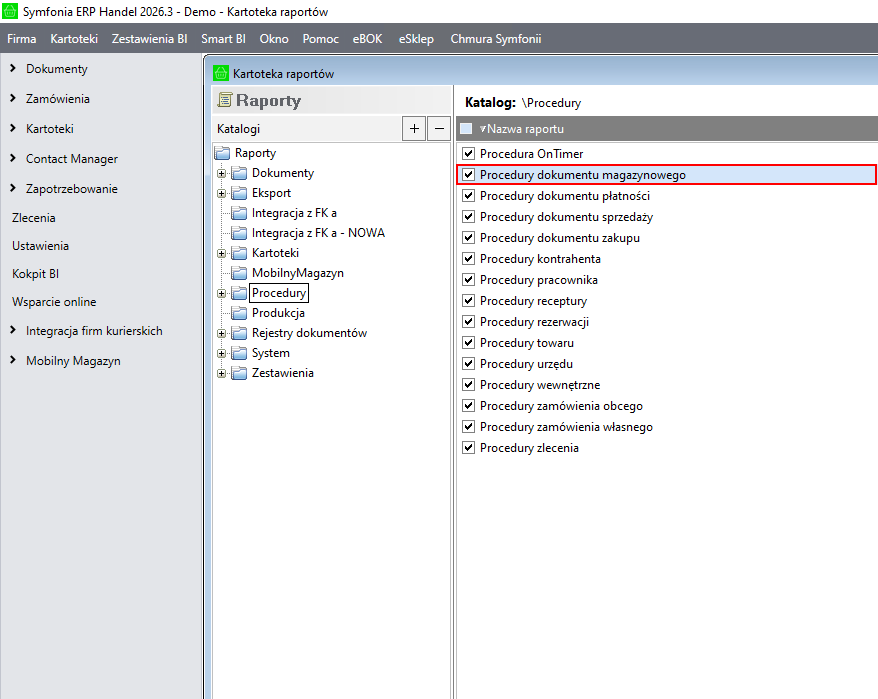Click the Integracja z FK a - NOWA folder icon
The image size is (878, 699).
point(240,233)
